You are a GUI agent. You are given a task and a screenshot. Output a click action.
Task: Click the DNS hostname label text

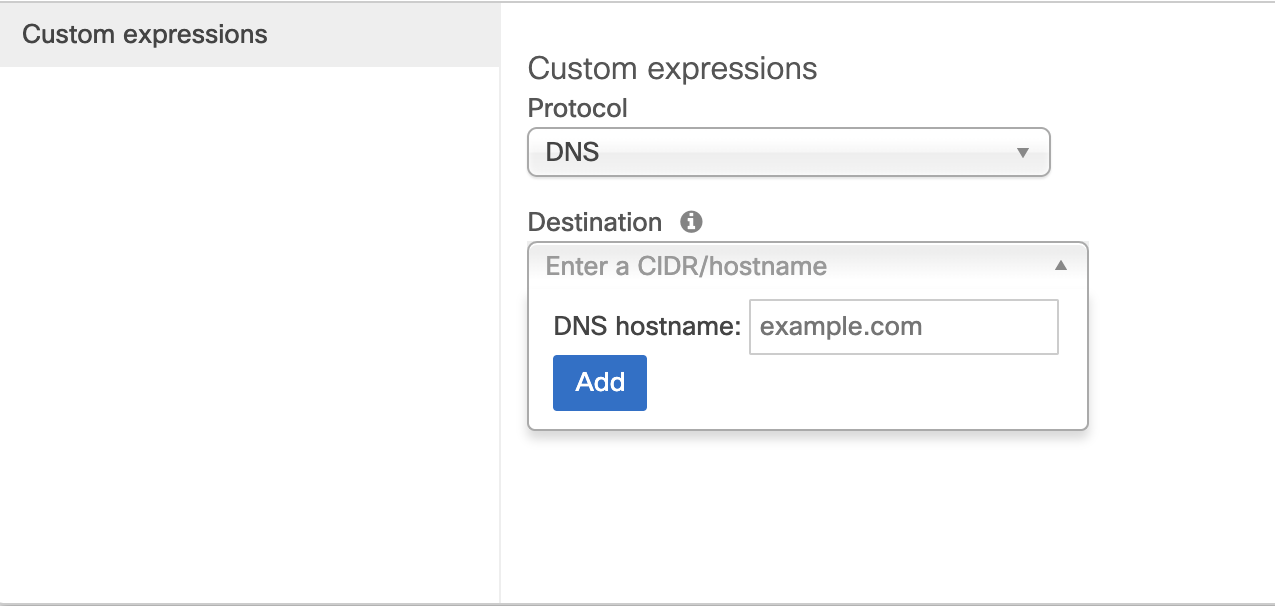[646, 327]
